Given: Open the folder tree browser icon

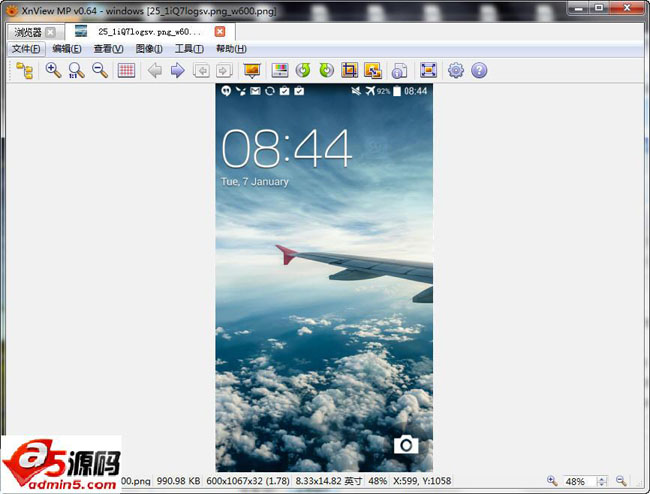Looking at the screenshot, I should pyautogui.click(x=24, y=70).
